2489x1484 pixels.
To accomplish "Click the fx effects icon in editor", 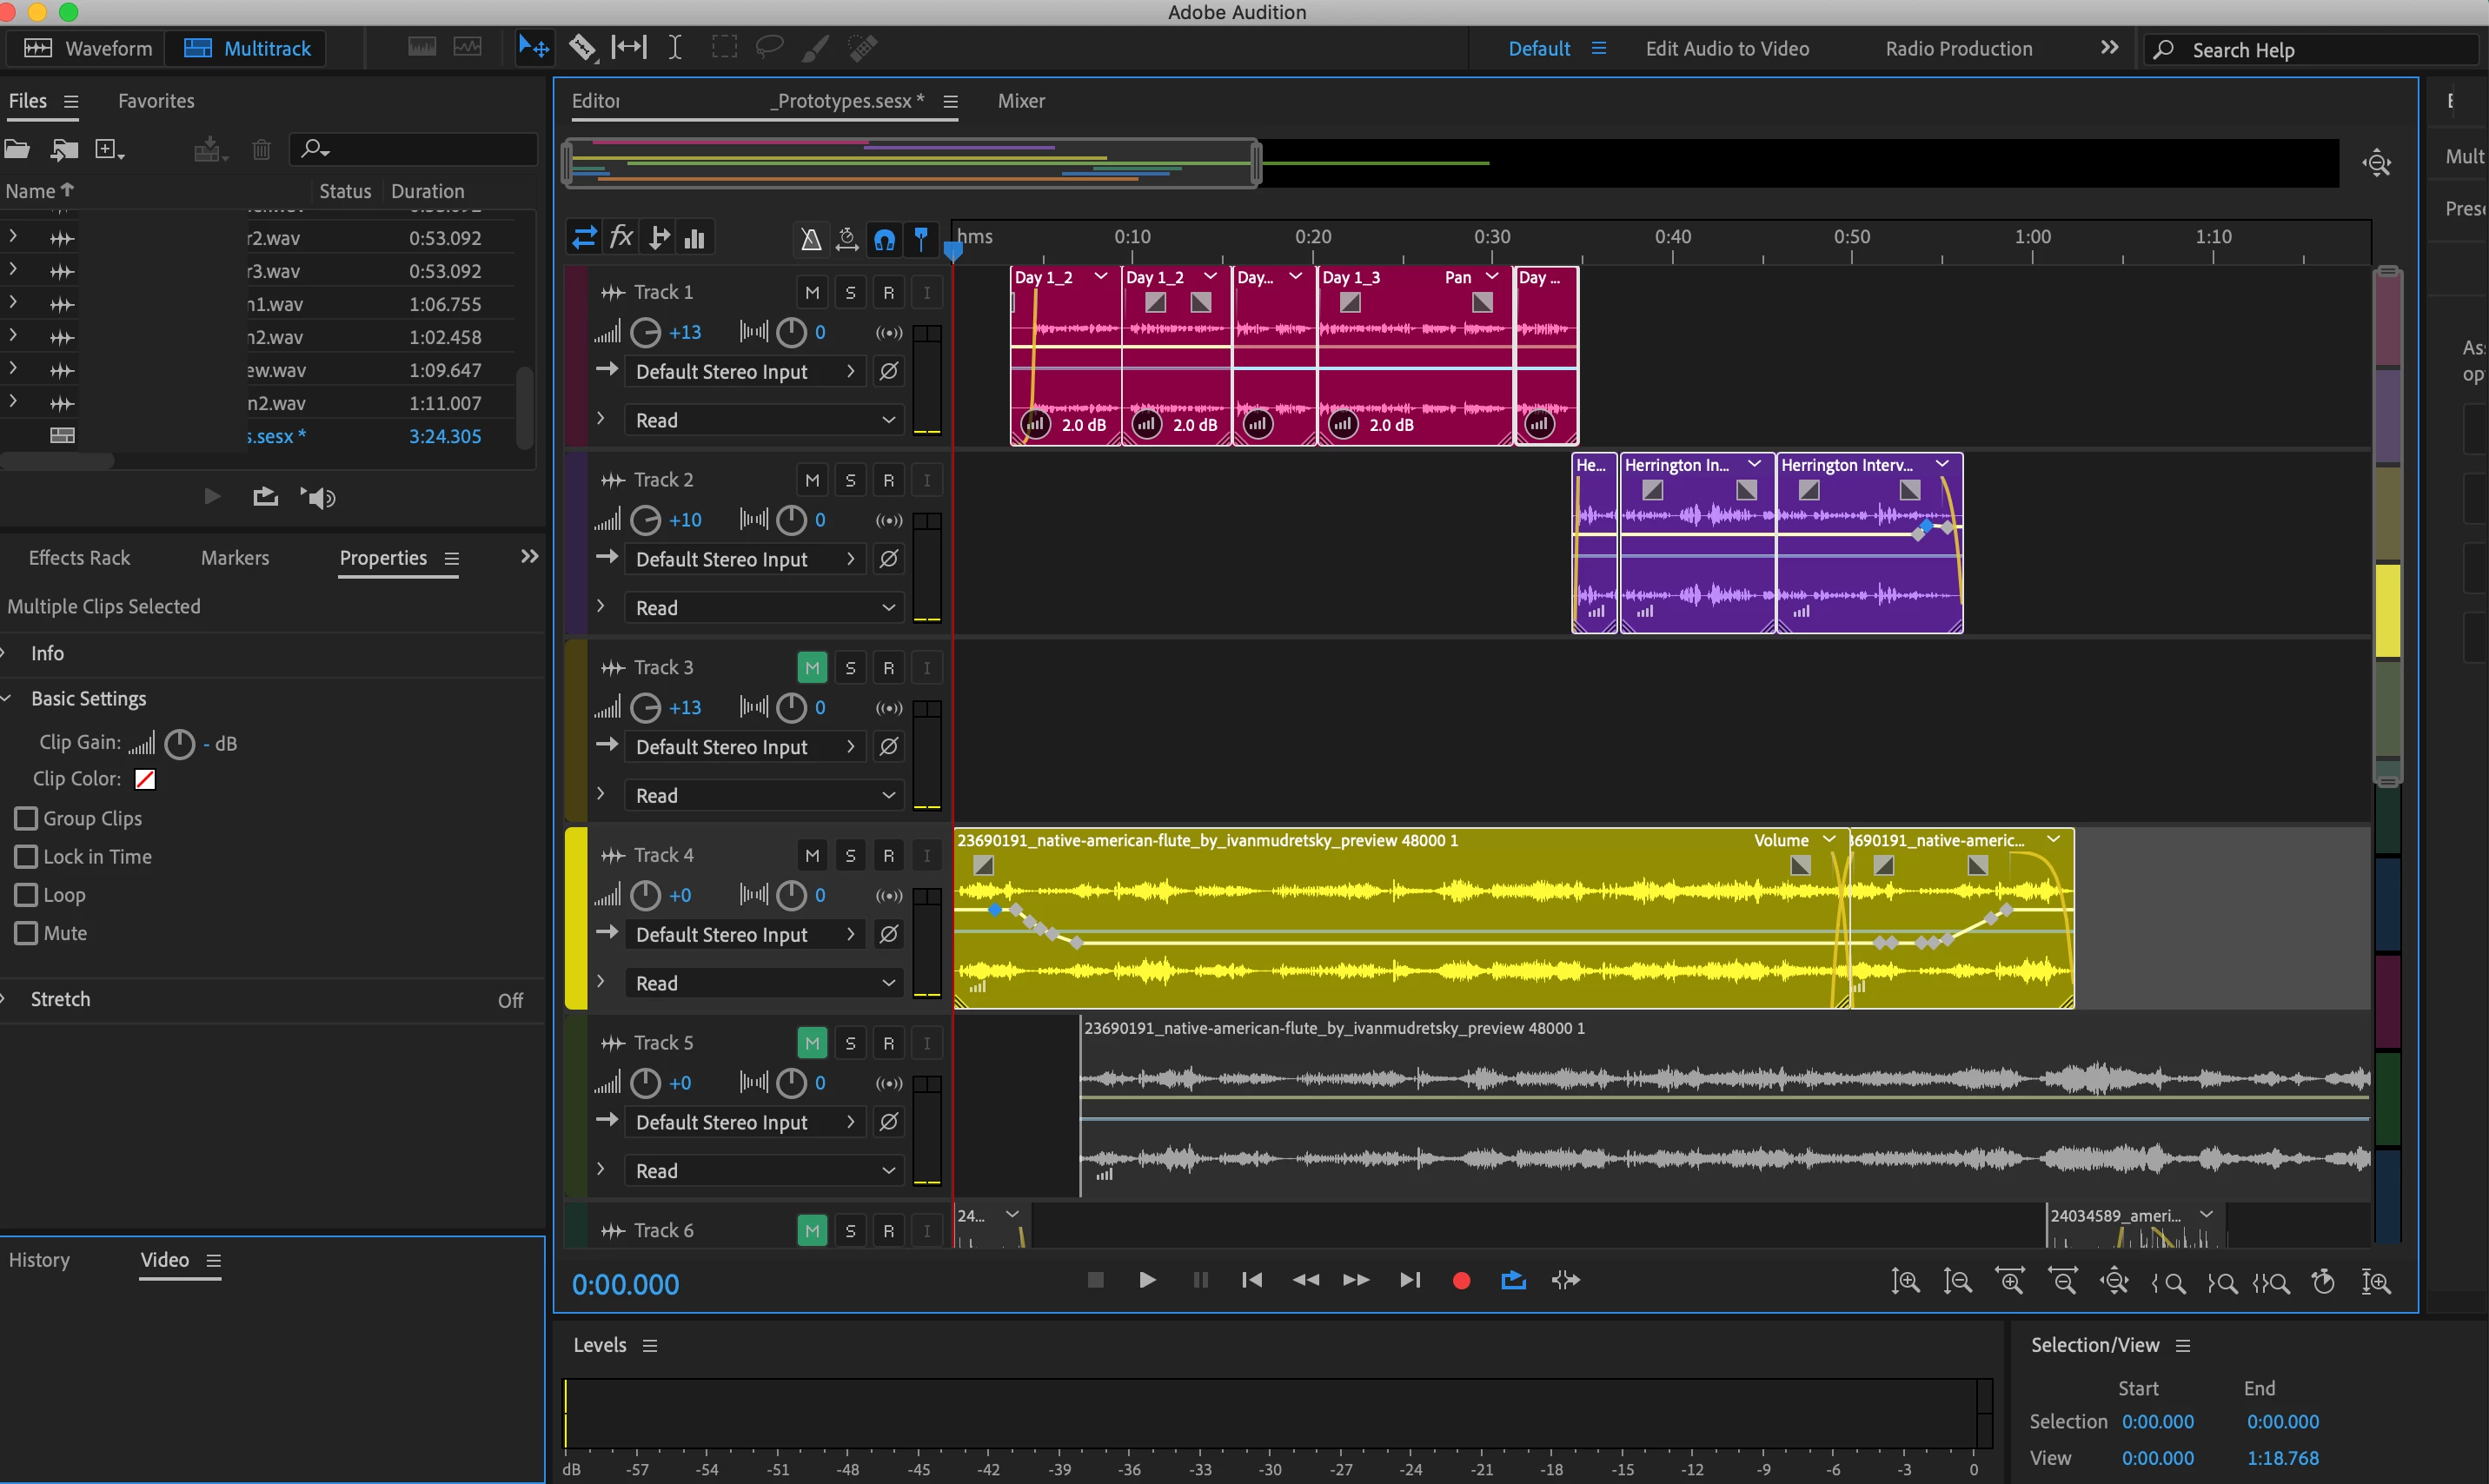I will pos(621,237).
